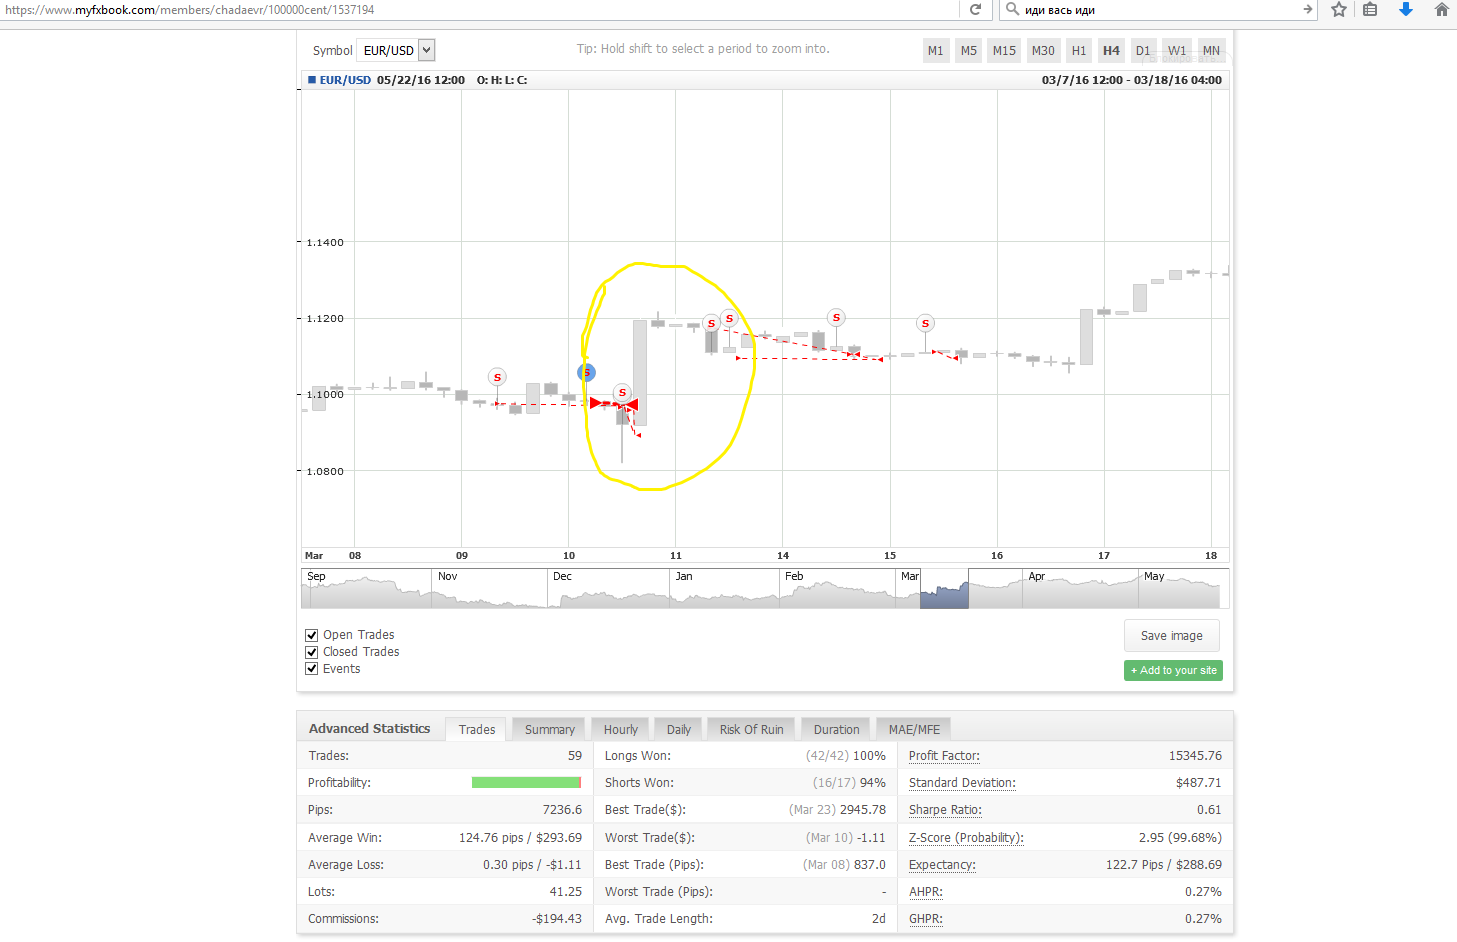This screenshot has height=942, width=1457.
Task: Set chart to D1 timeframe
Action: click(x=1143, y=50)
